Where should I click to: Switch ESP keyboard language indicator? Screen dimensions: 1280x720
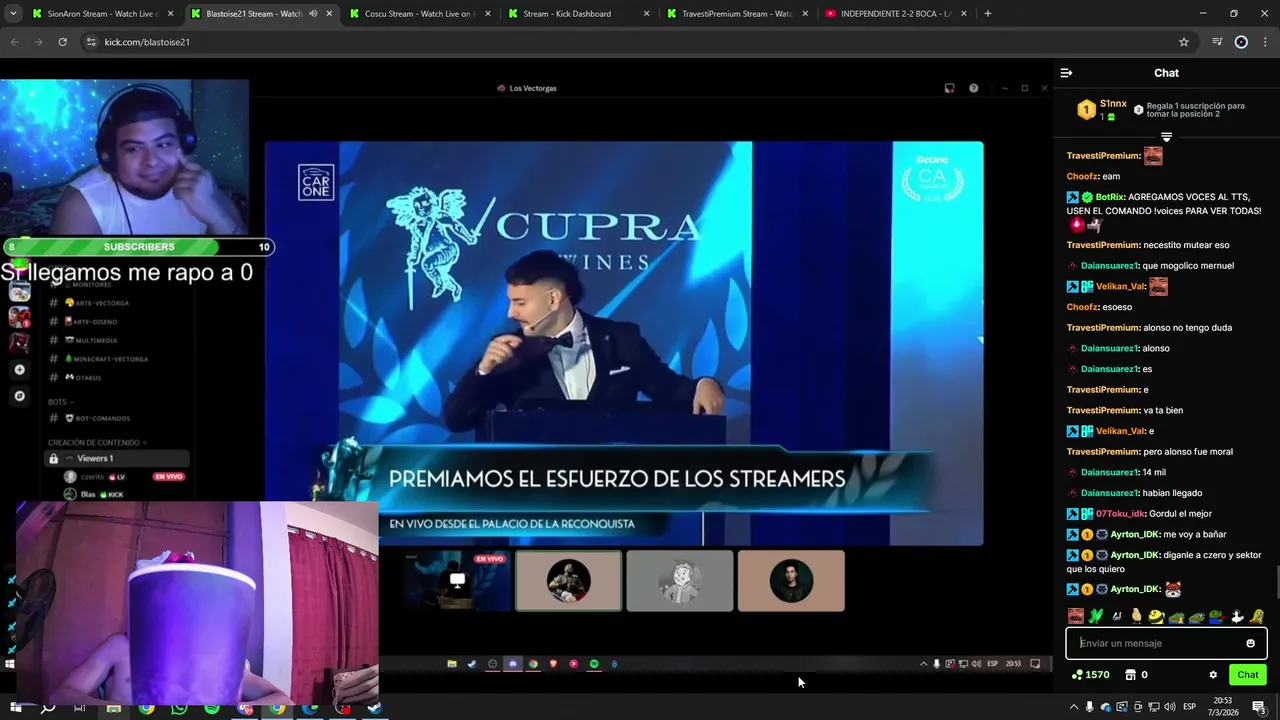[x=1189, y=707]
